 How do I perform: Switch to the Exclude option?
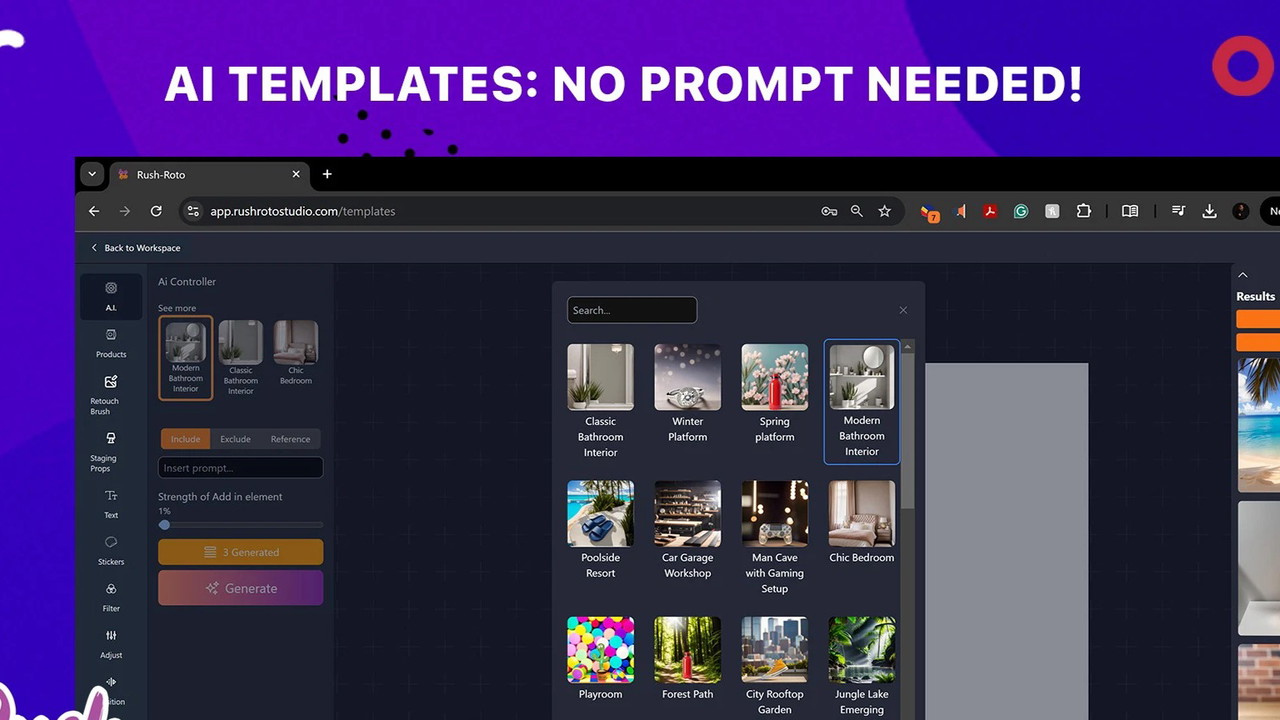235,439
